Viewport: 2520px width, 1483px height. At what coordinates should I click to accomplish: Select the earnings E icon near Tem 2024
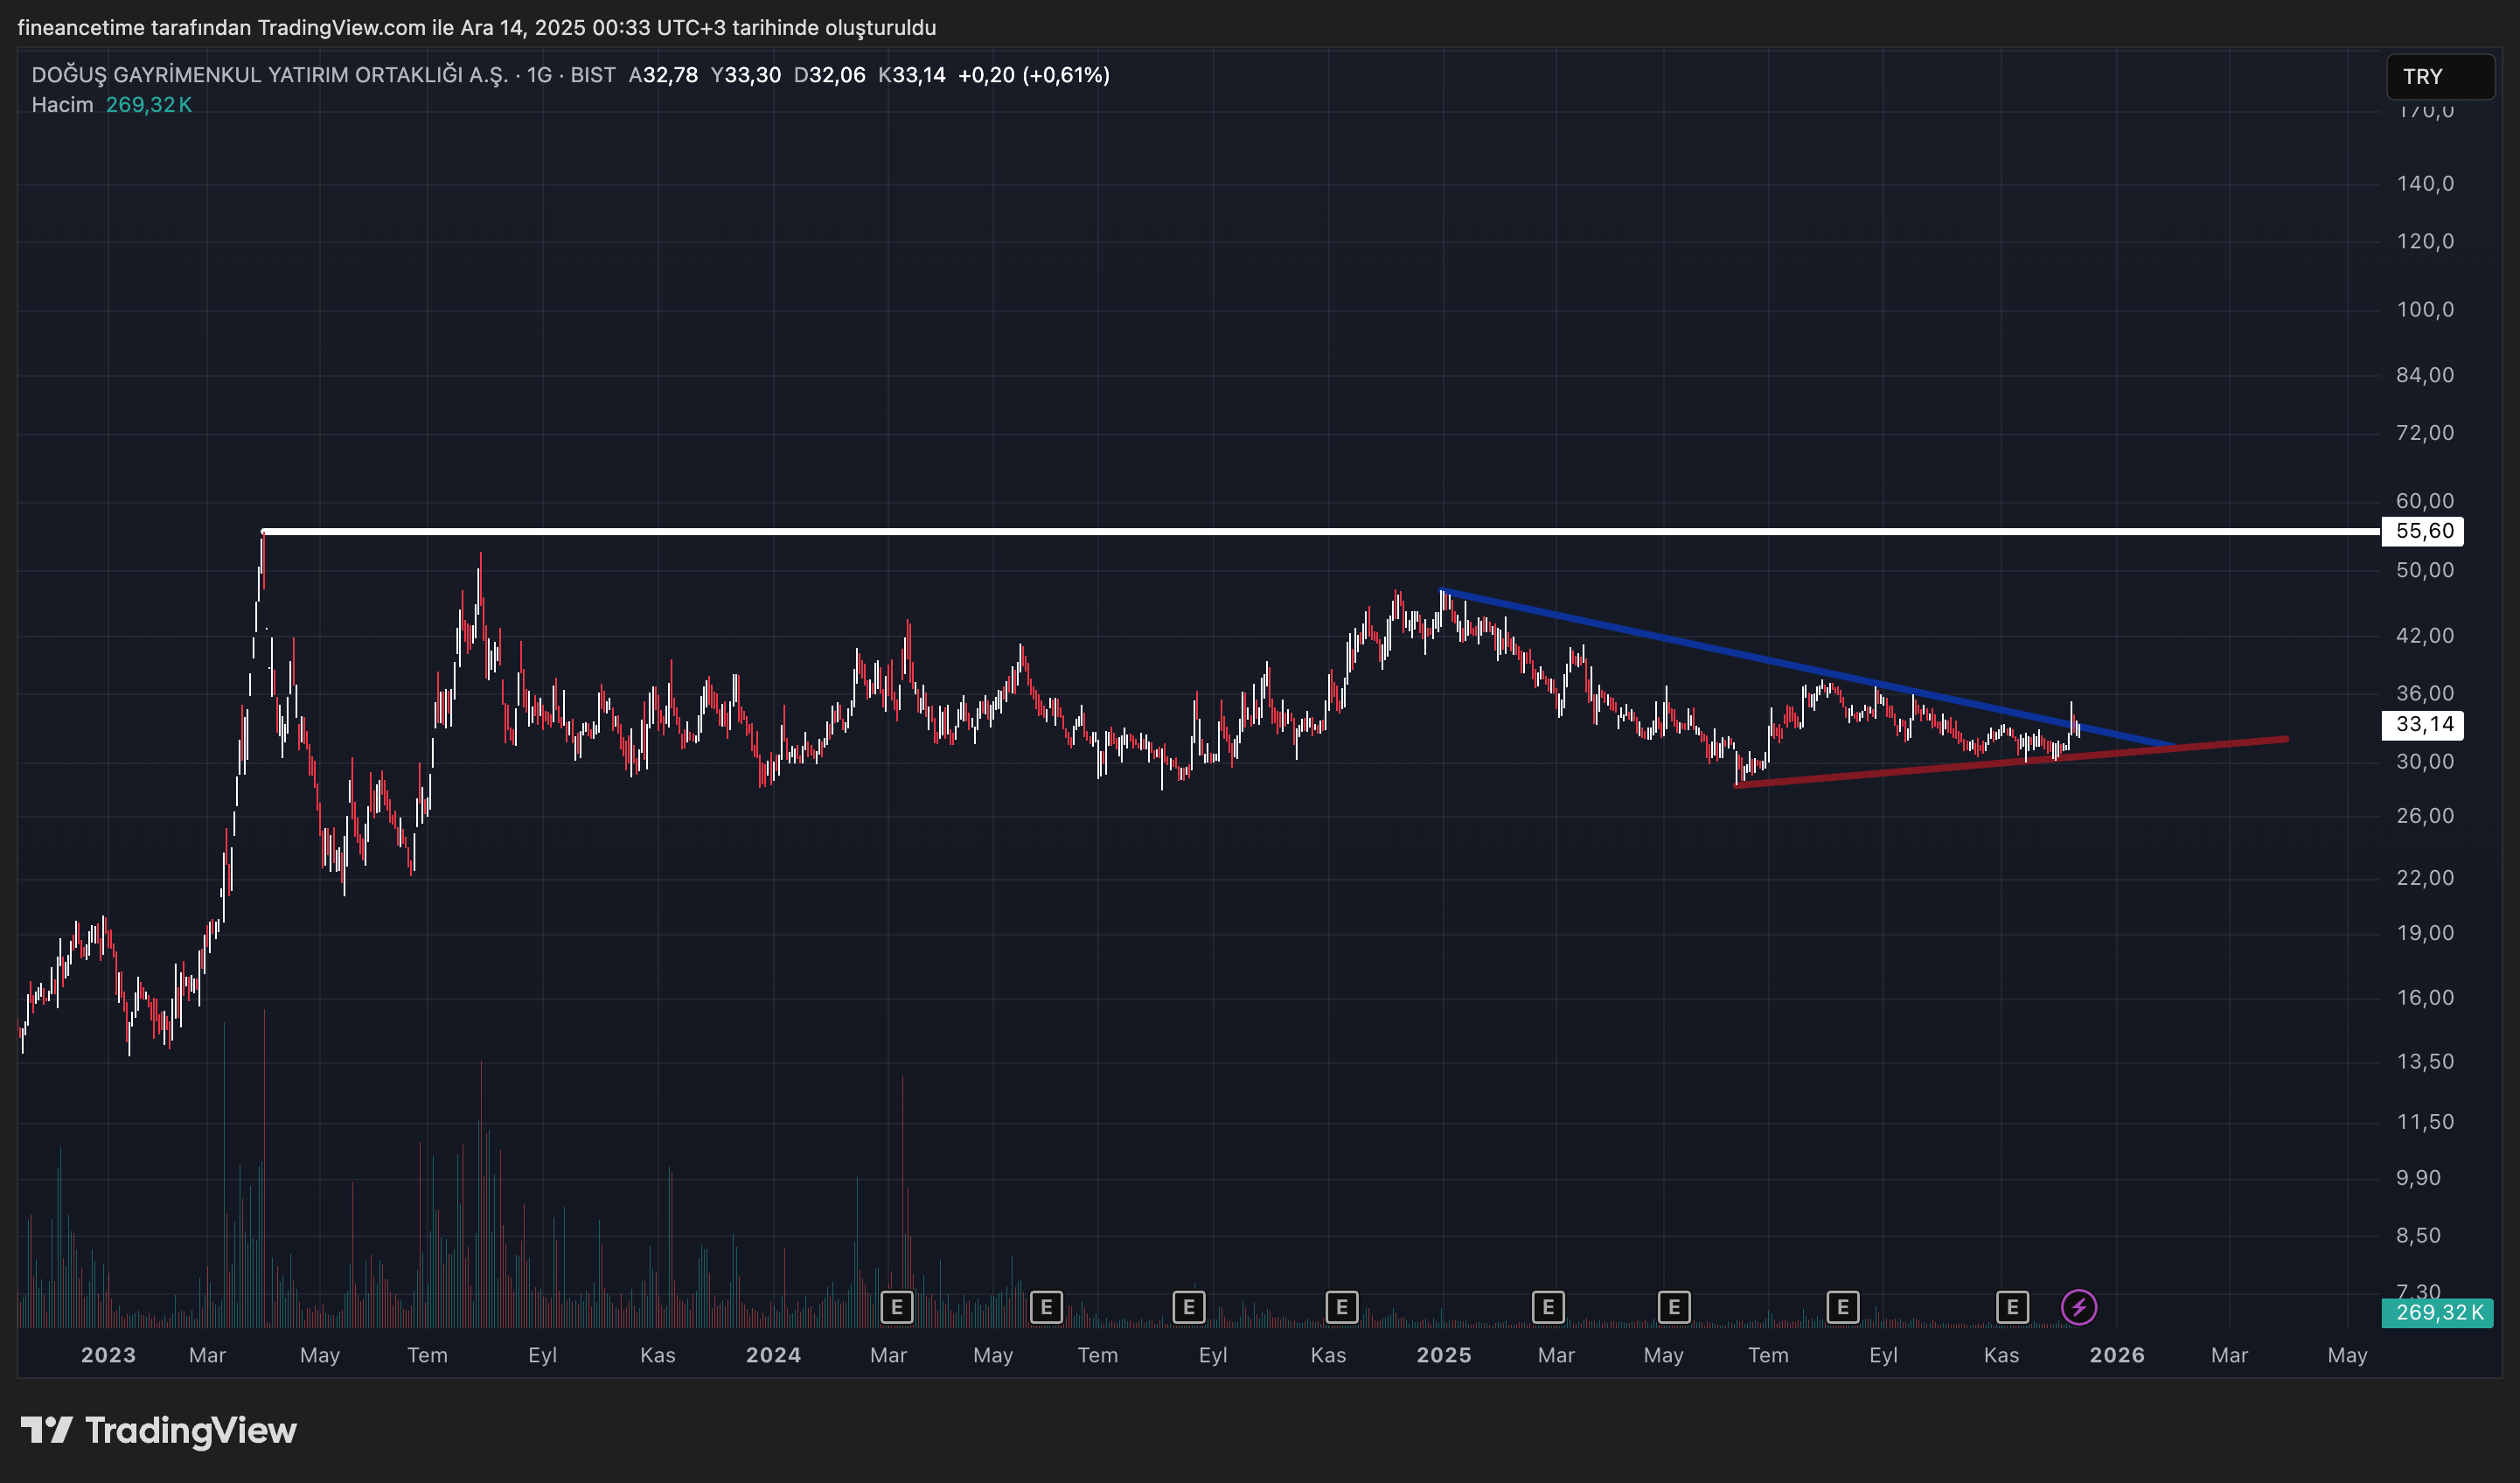click(x=1046, y=1306)
